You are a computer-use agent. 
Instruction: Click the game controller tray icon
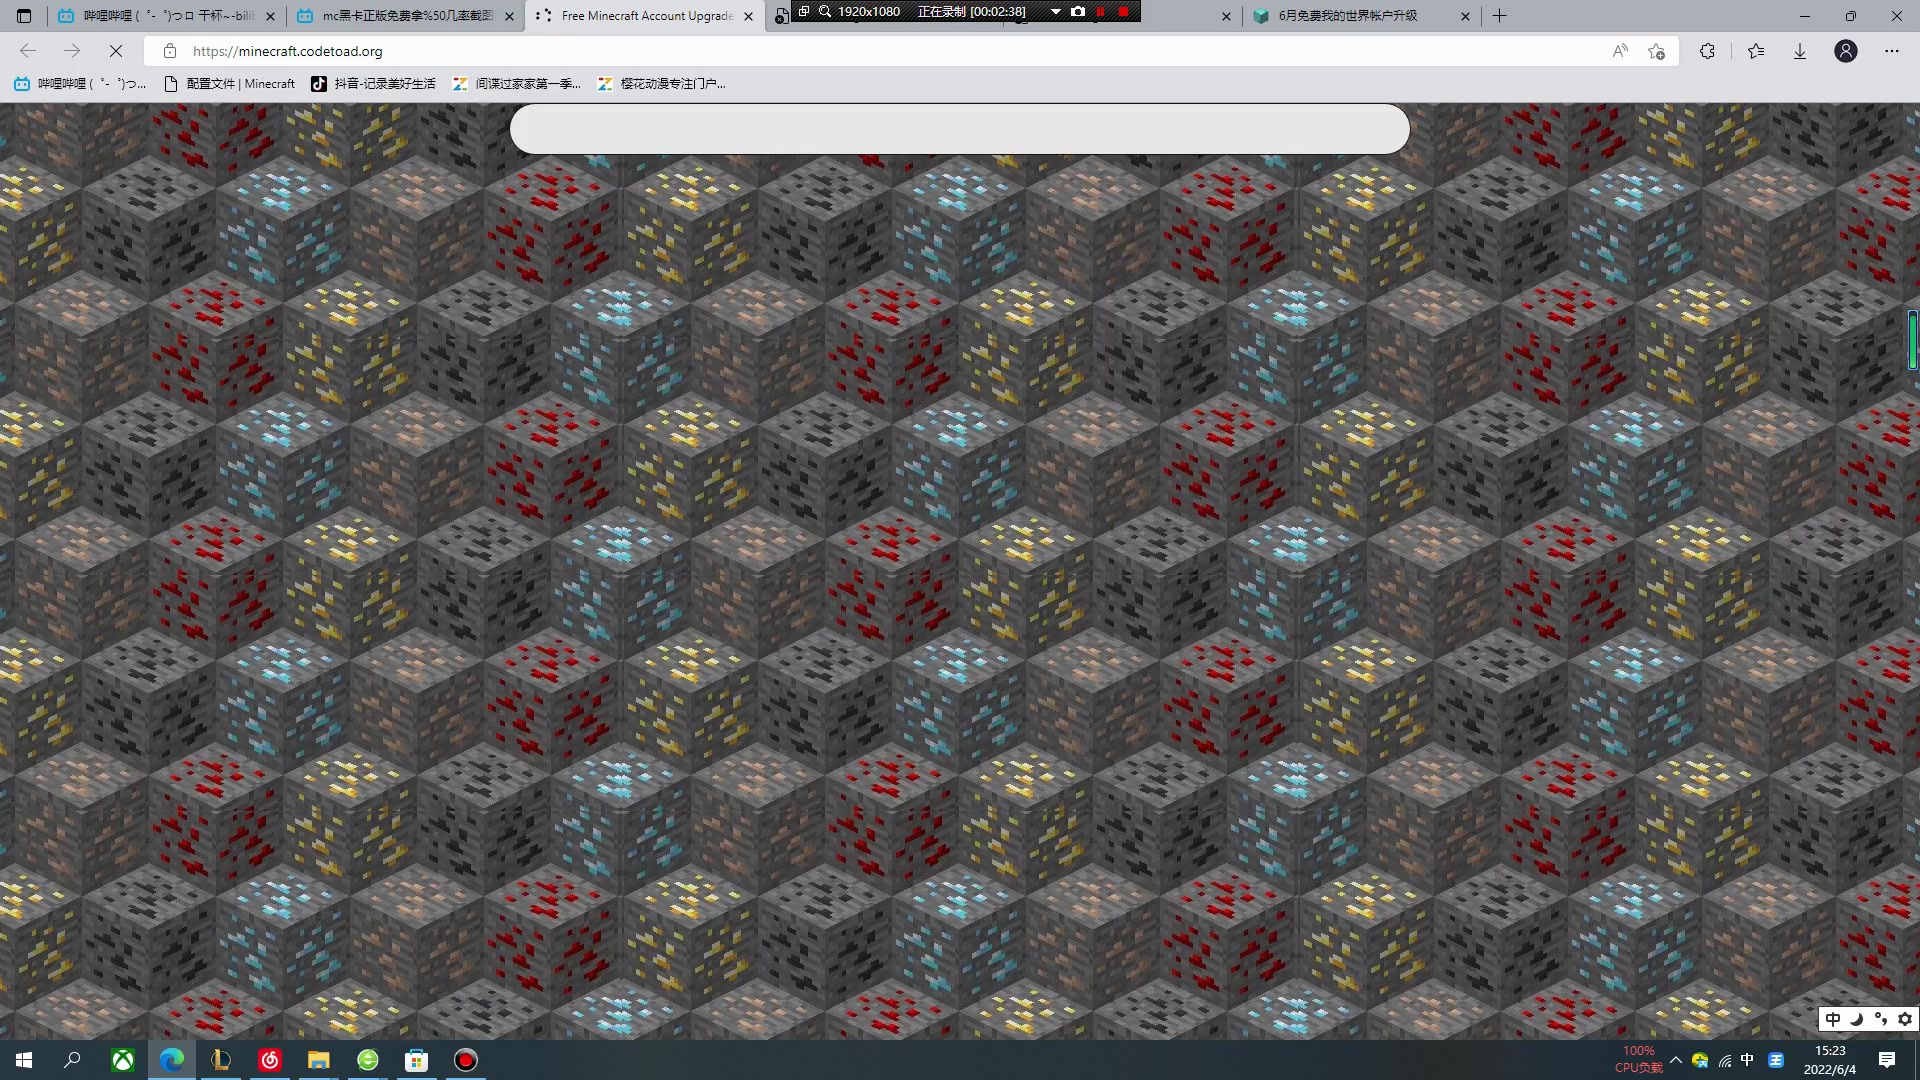click(1700, 1060)
